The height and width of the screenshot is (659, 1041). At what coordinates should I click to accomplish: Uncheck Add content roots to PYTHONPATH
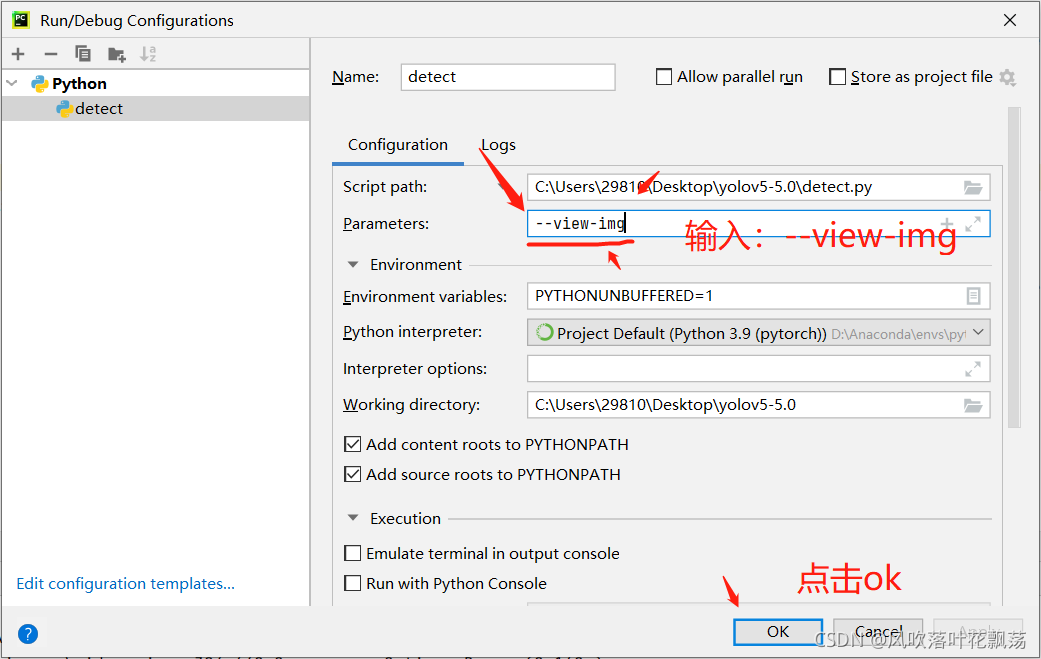[x=353, y=444]
